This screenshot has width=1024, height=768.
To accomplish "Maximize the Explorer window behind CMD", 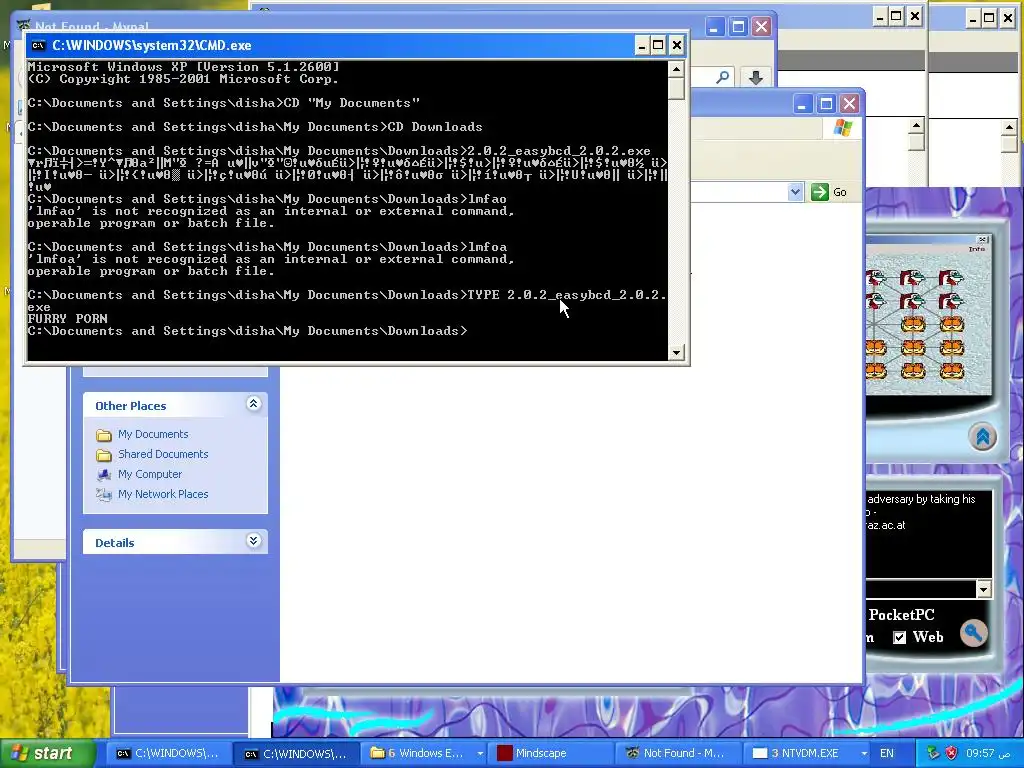I will [x=826, y=104].
